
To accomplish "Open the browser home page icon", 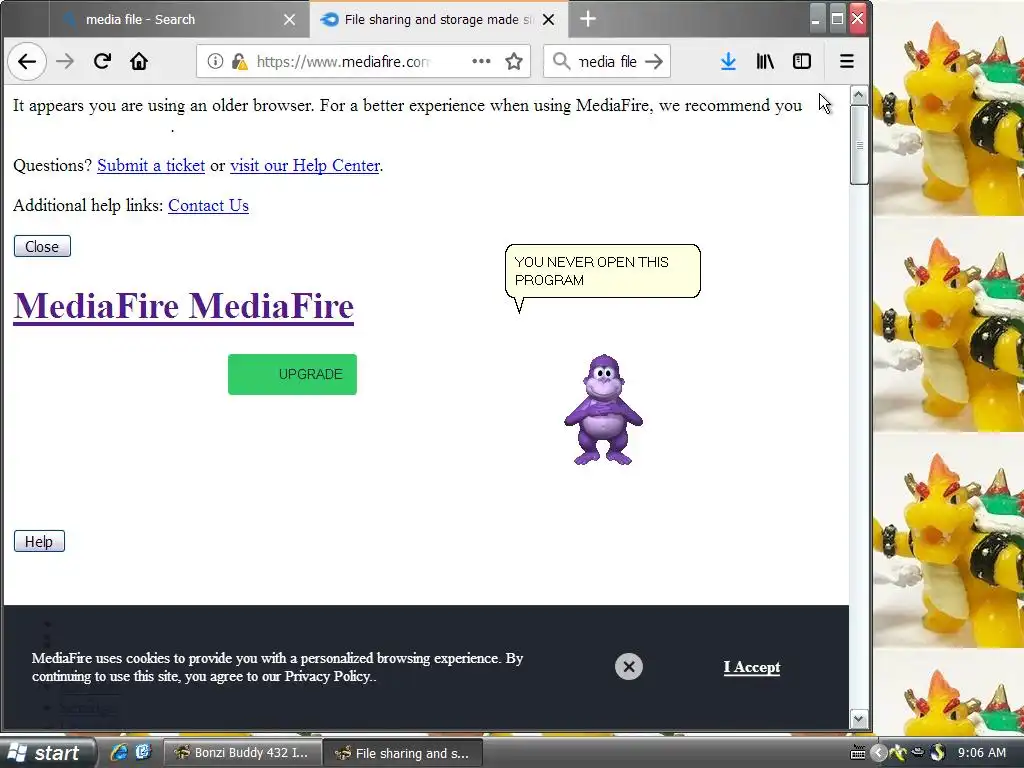I will click(x=138, y=61).
